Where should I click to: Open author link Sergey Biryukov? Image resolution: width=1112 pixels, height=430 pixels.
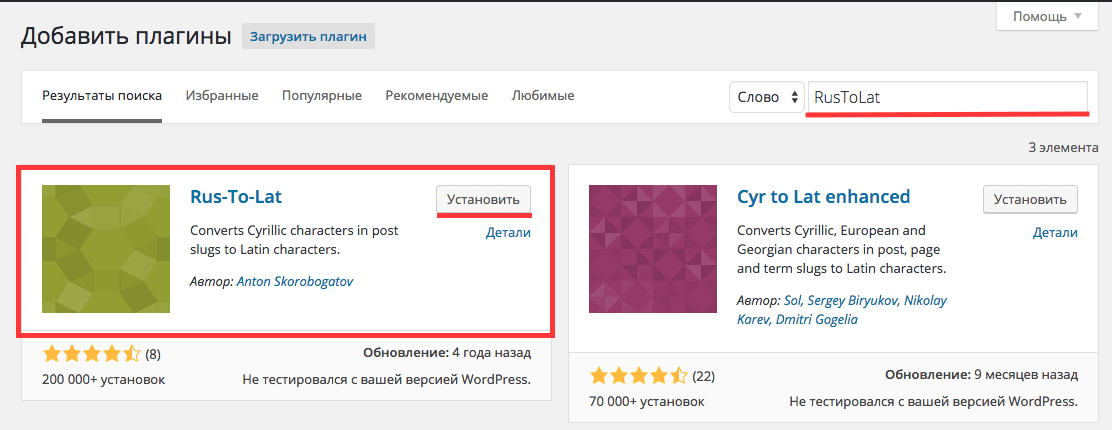[x=851, y=299]
